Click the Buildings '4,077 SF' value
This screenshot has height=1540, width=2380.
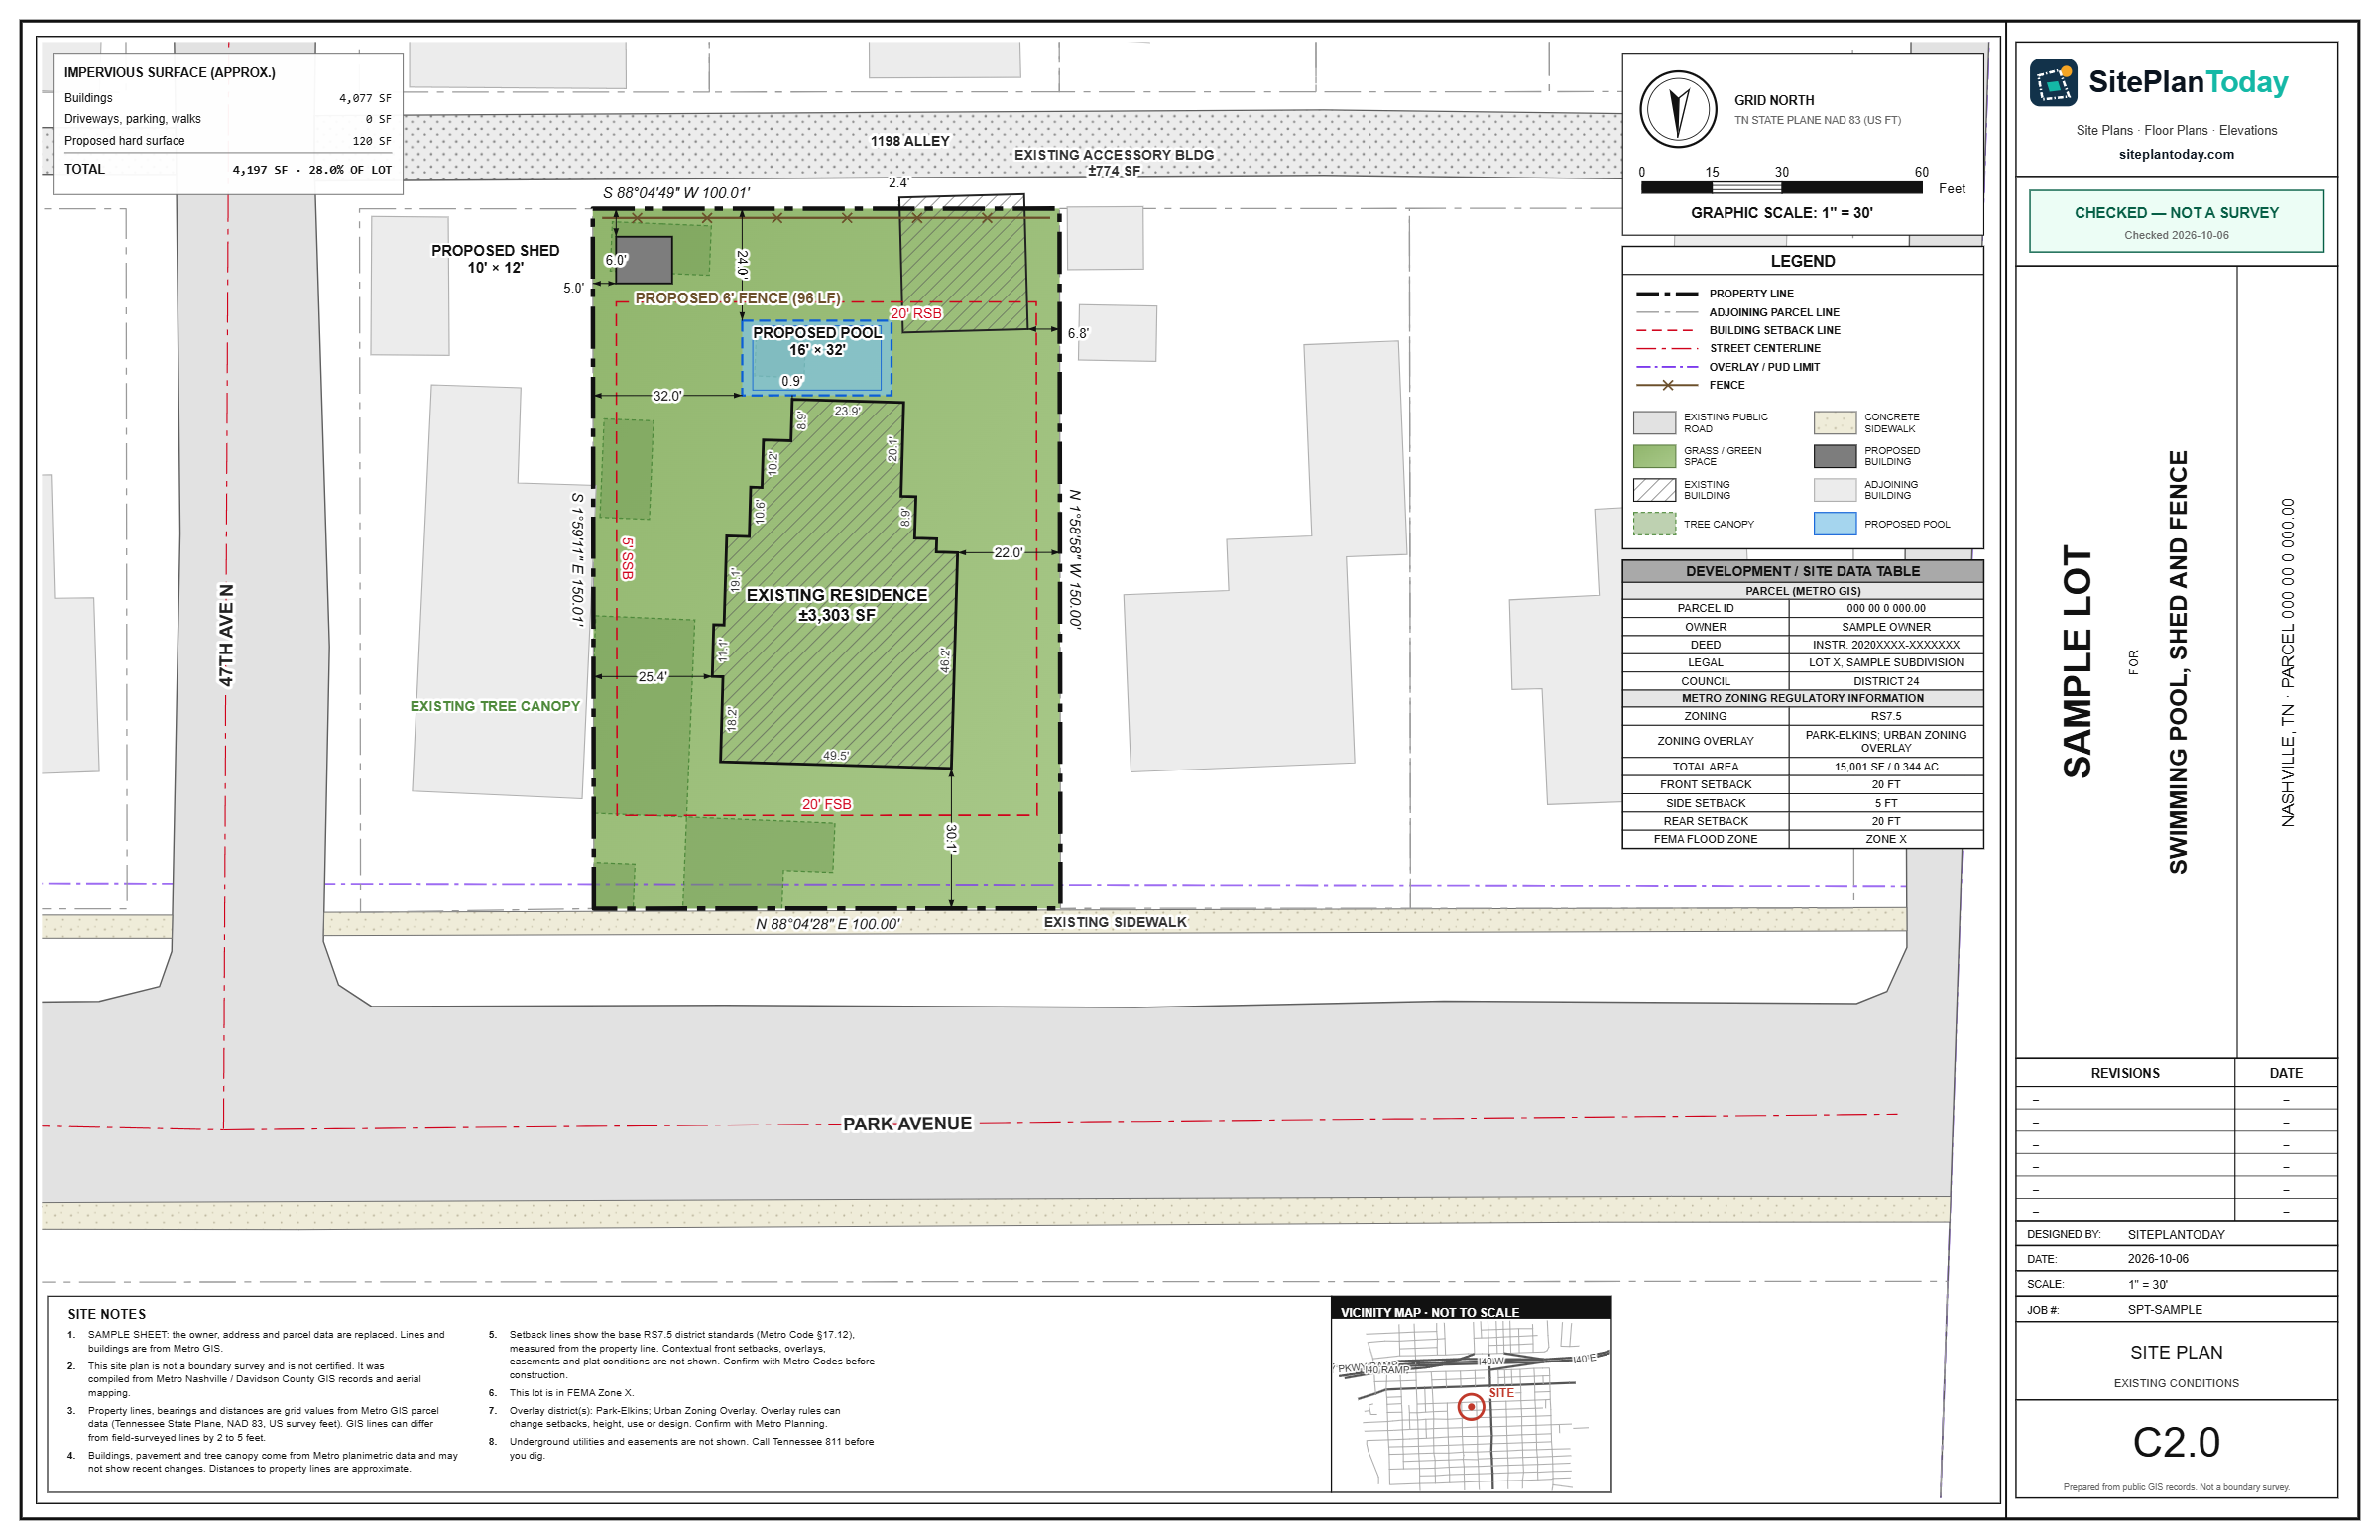pos(365,98)
